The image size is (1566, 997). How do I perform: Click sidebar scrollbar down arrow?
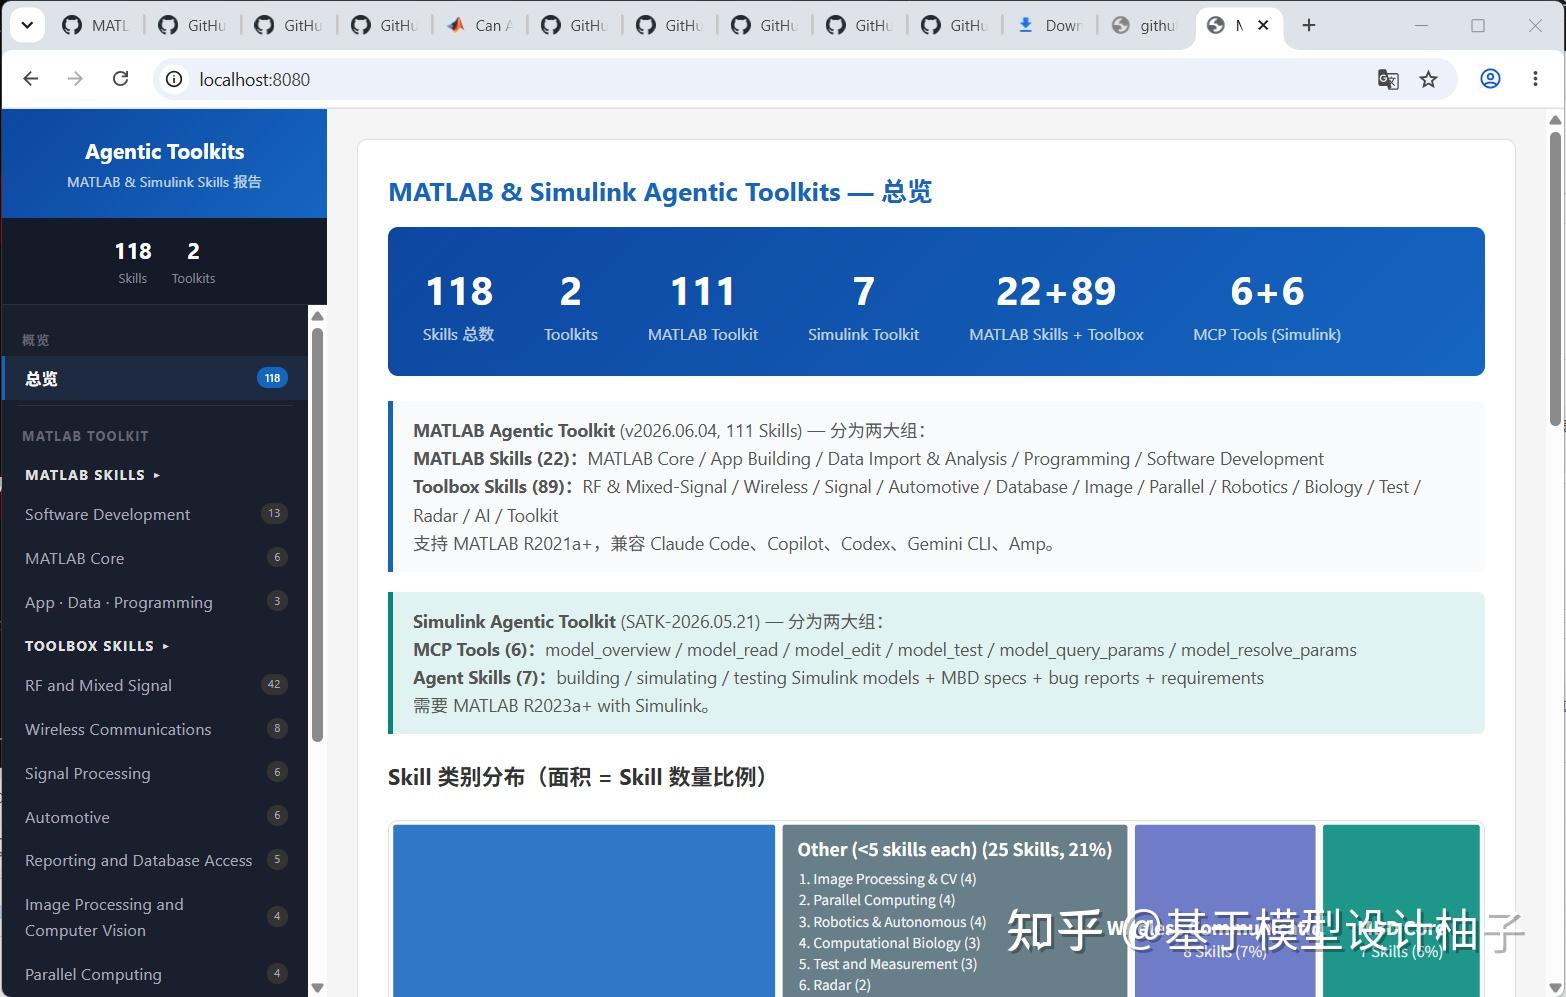317,988
